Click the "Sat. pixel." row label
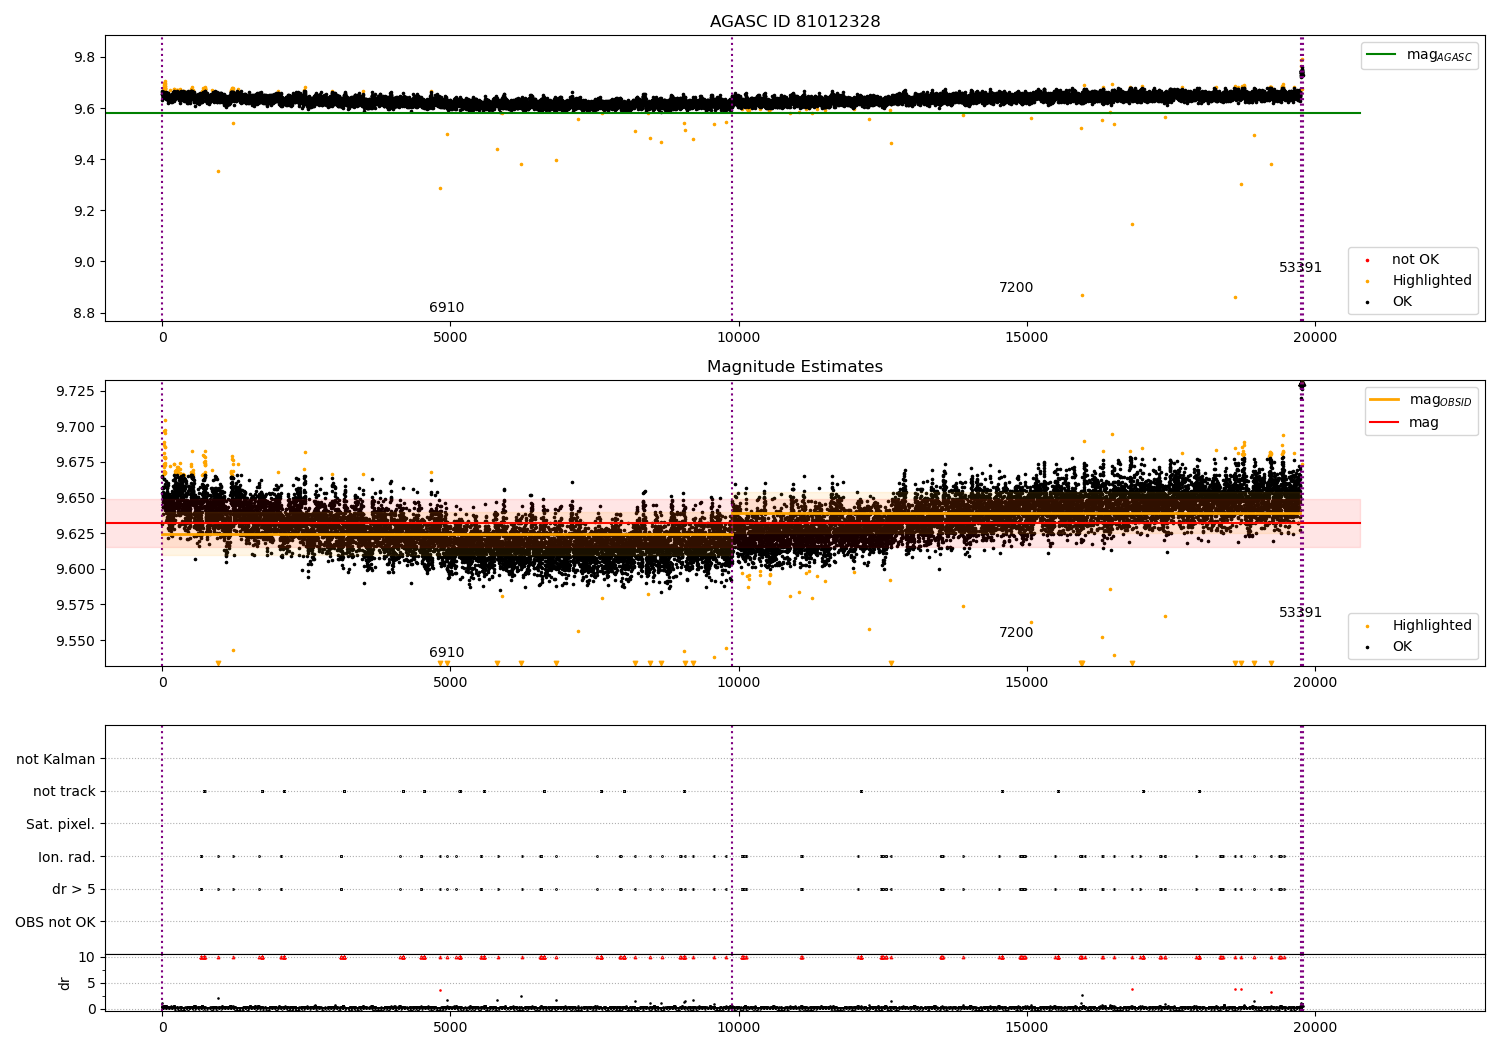 [61, 825]
